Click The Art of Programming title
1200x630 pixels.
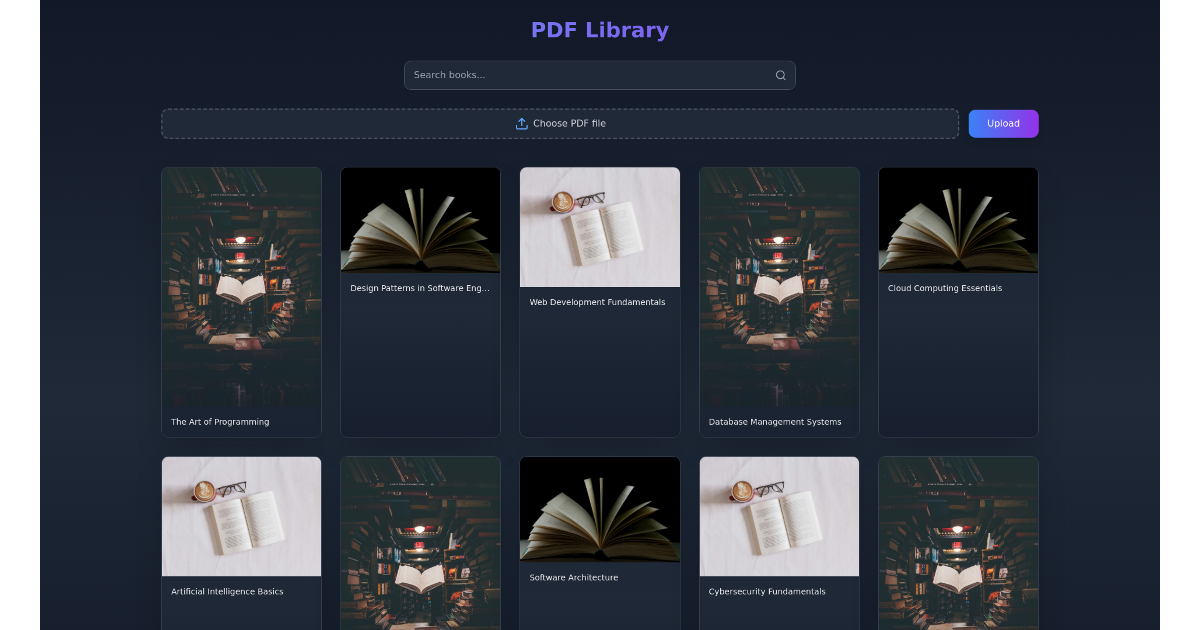pos(220,422)
